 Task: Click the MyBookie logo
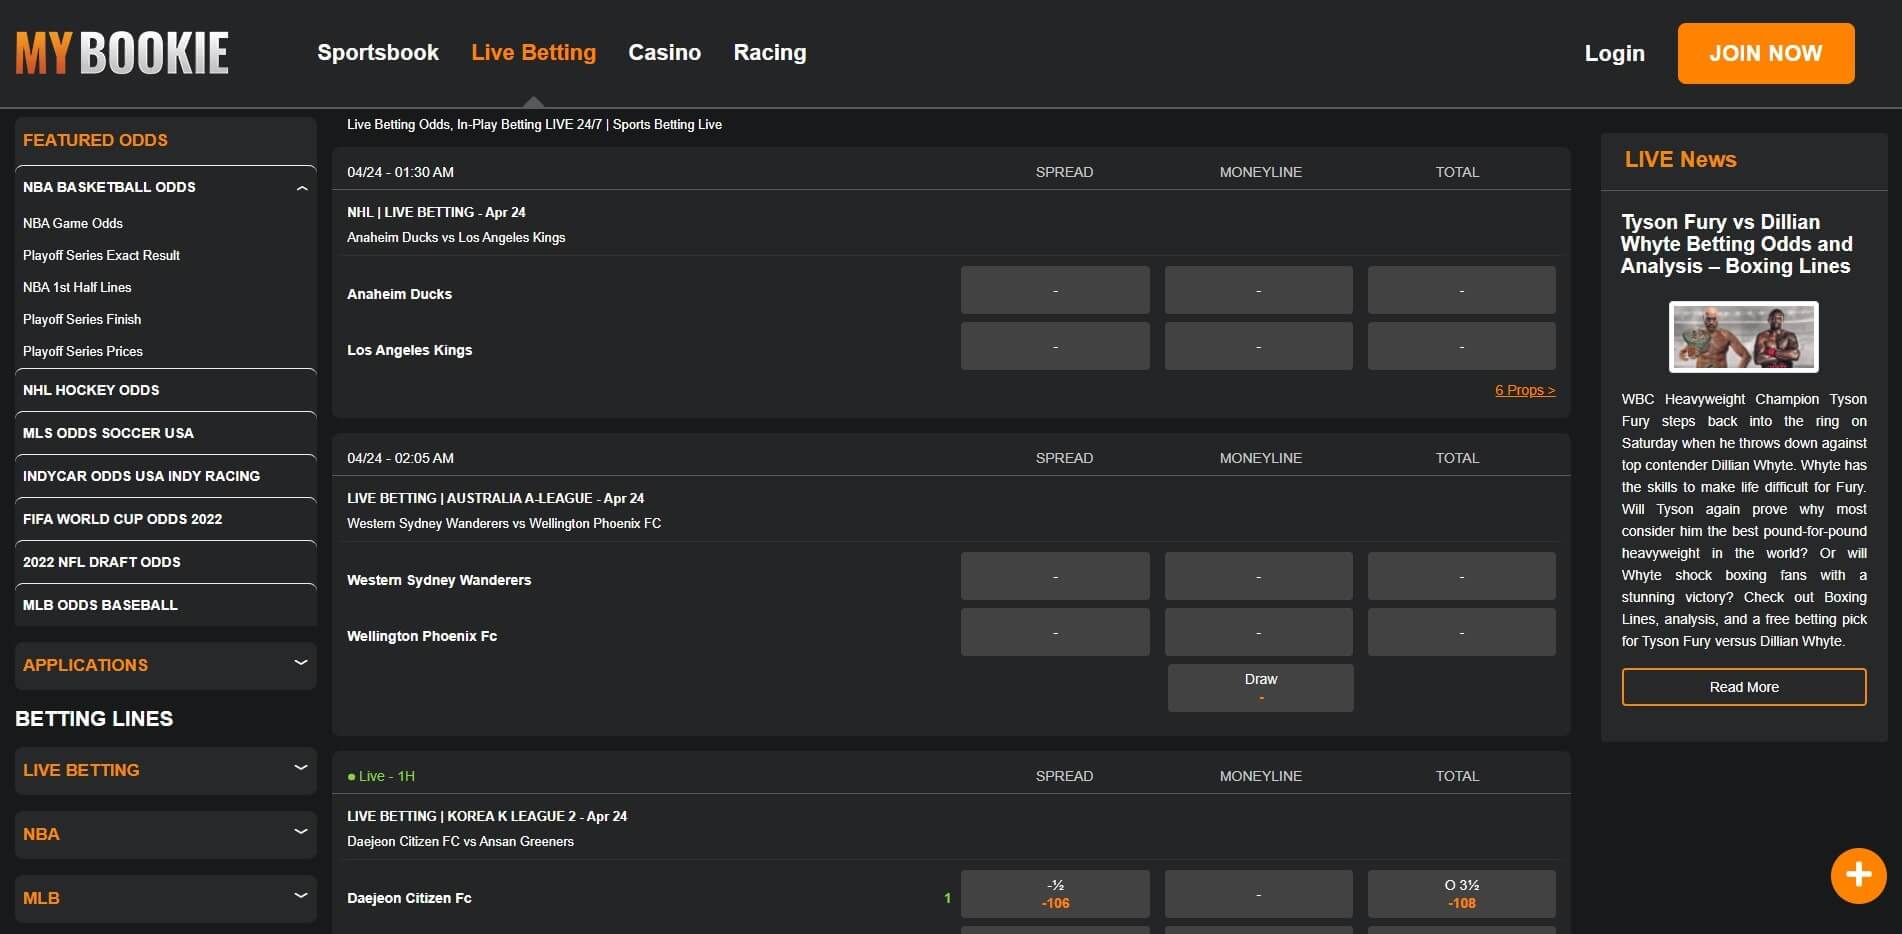pos(120,52)
